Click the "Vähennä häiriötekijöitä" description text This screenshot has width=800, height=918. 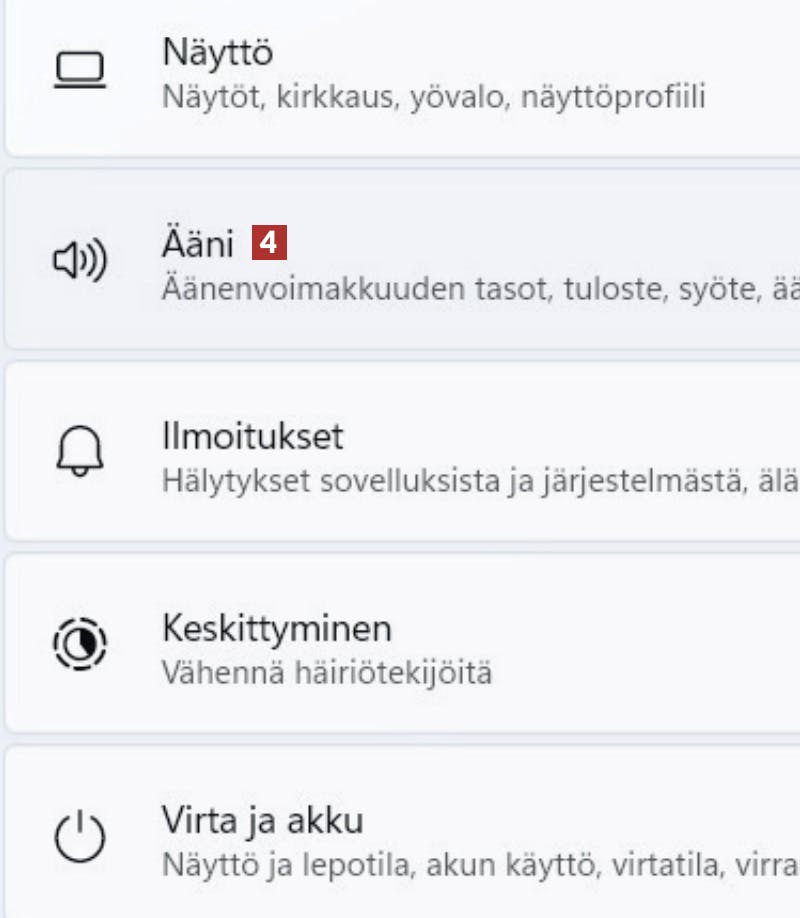[x=326, y=672]
